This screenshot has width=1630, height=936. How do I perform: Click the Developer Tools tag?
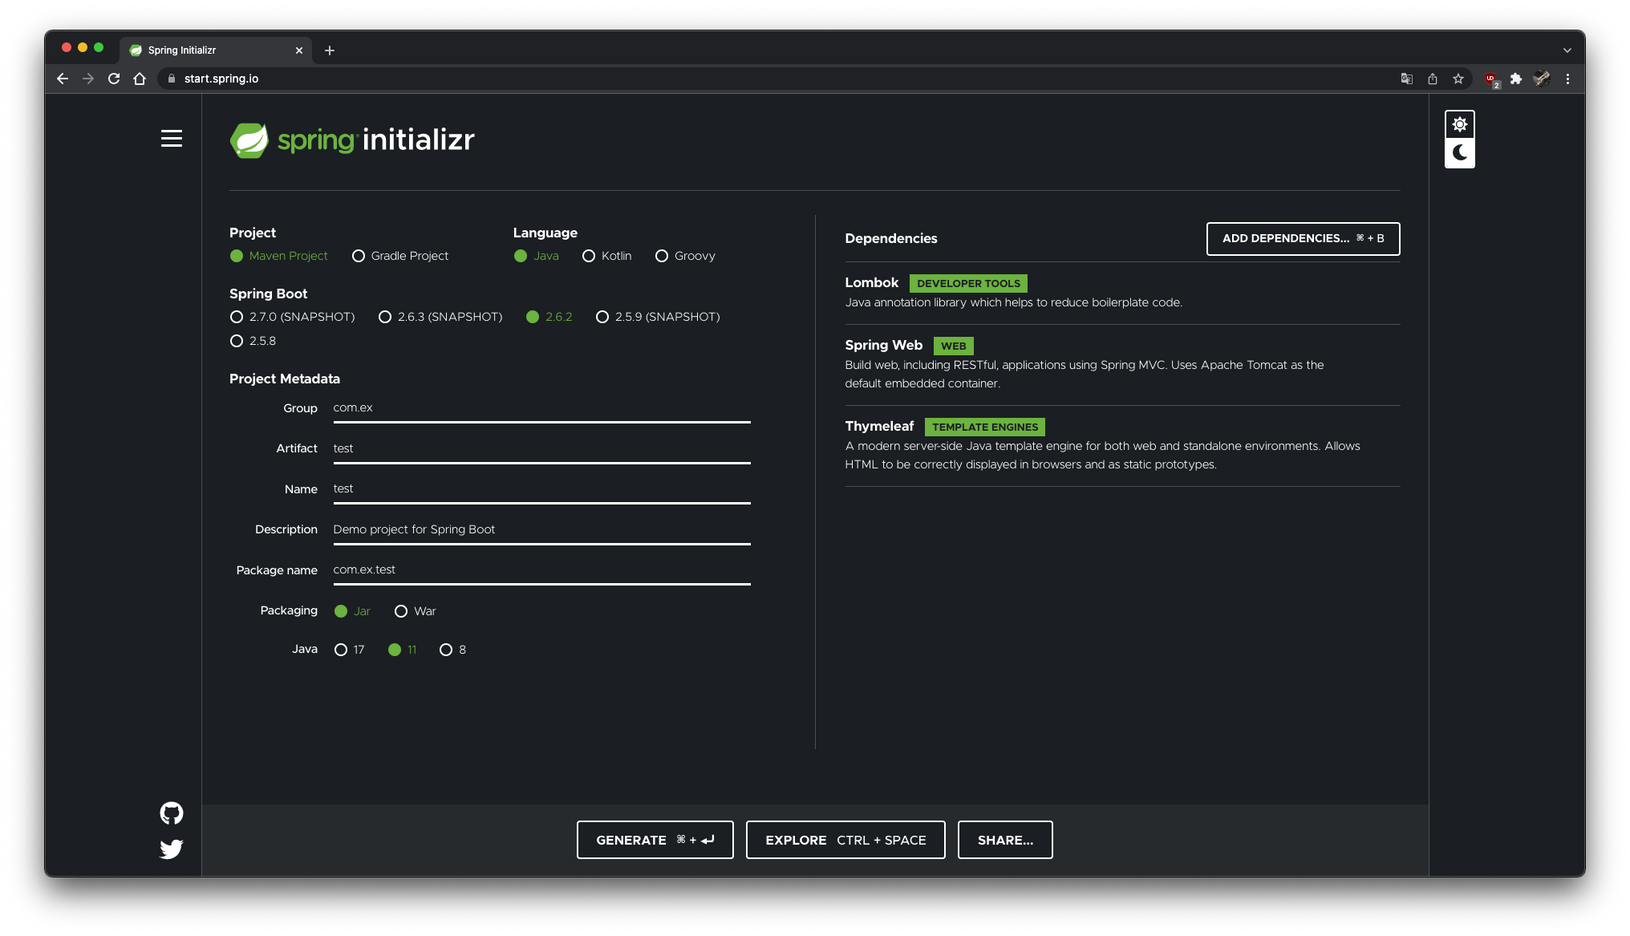968,284
